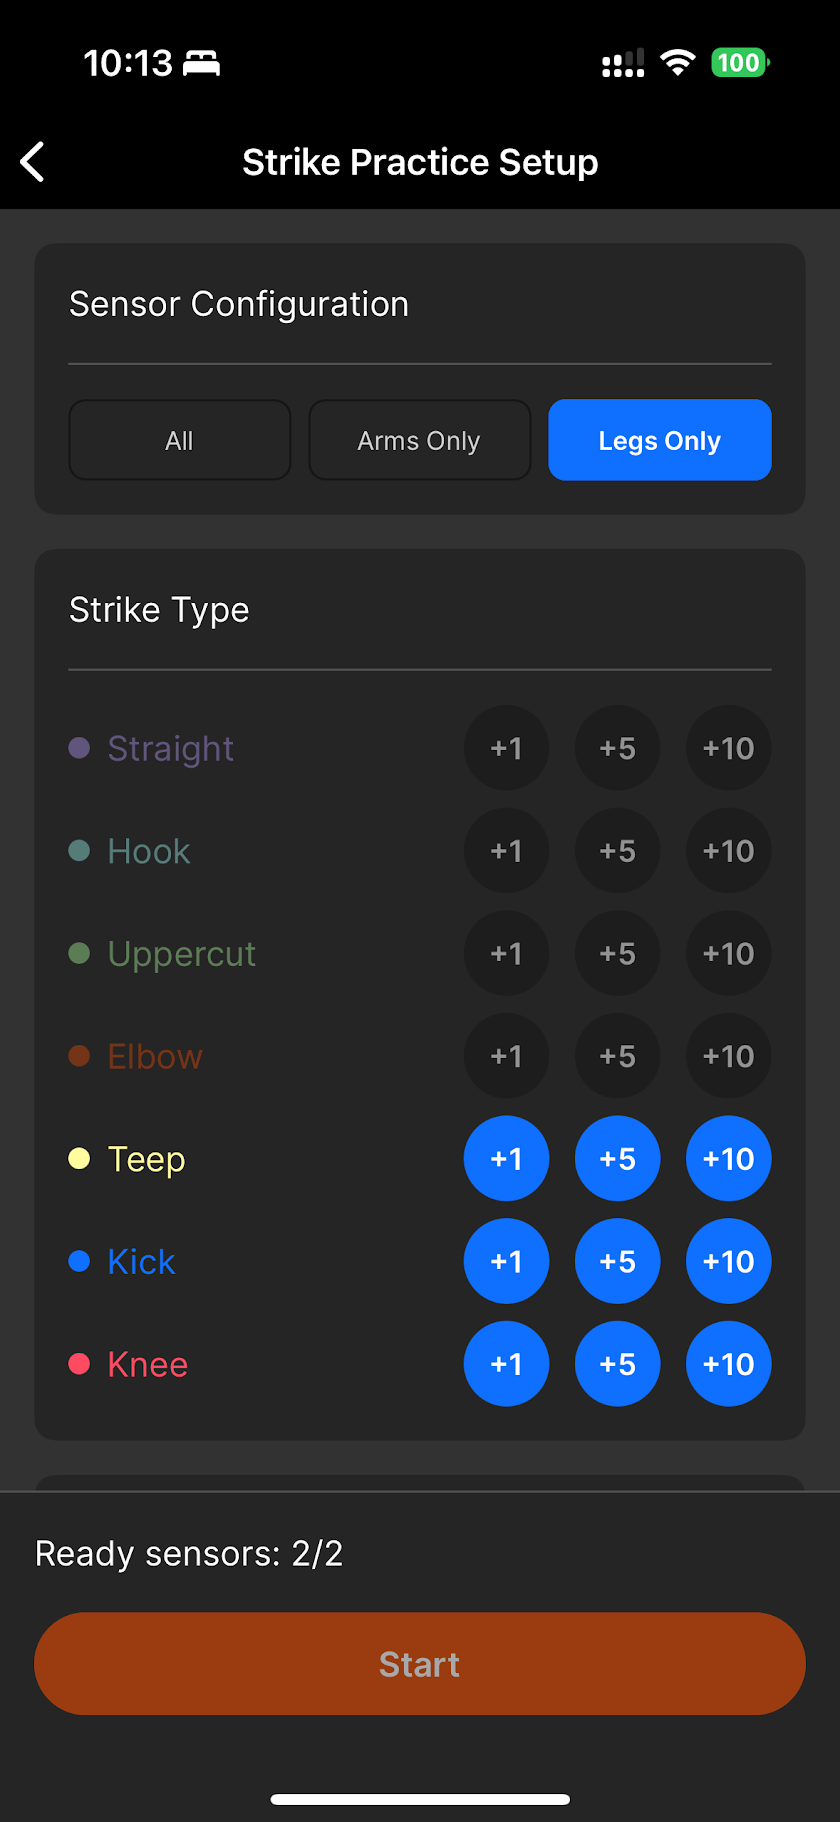Tap the purple Straight color dot
The image size is (840, 1822).
pyautogui.click(x=80, y=747)
